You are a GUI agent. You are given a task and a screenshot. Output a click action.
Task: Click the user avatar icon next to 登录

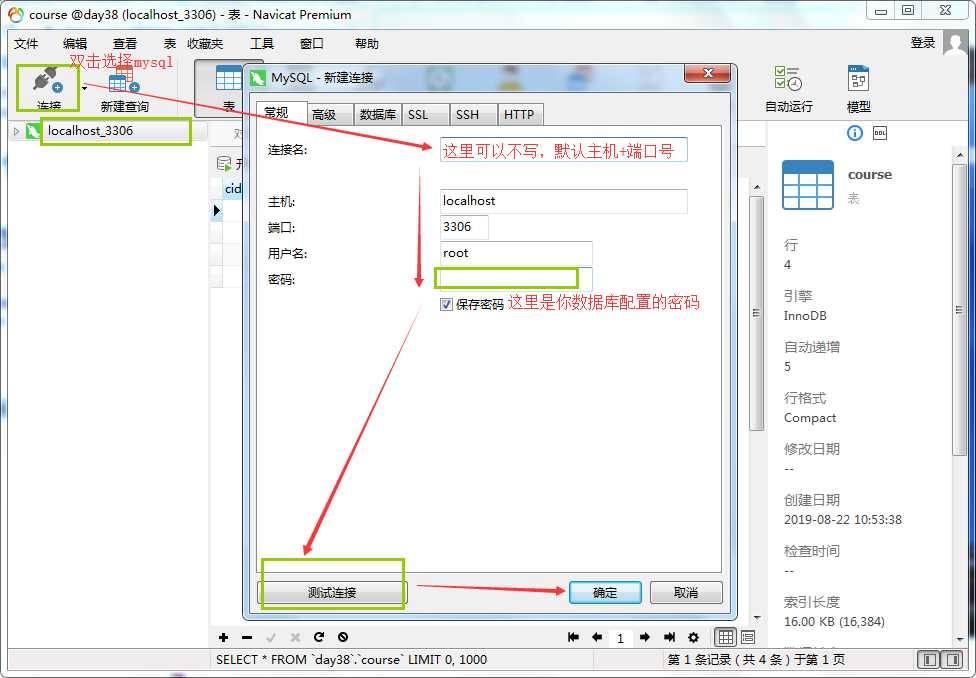click(956, 42)
